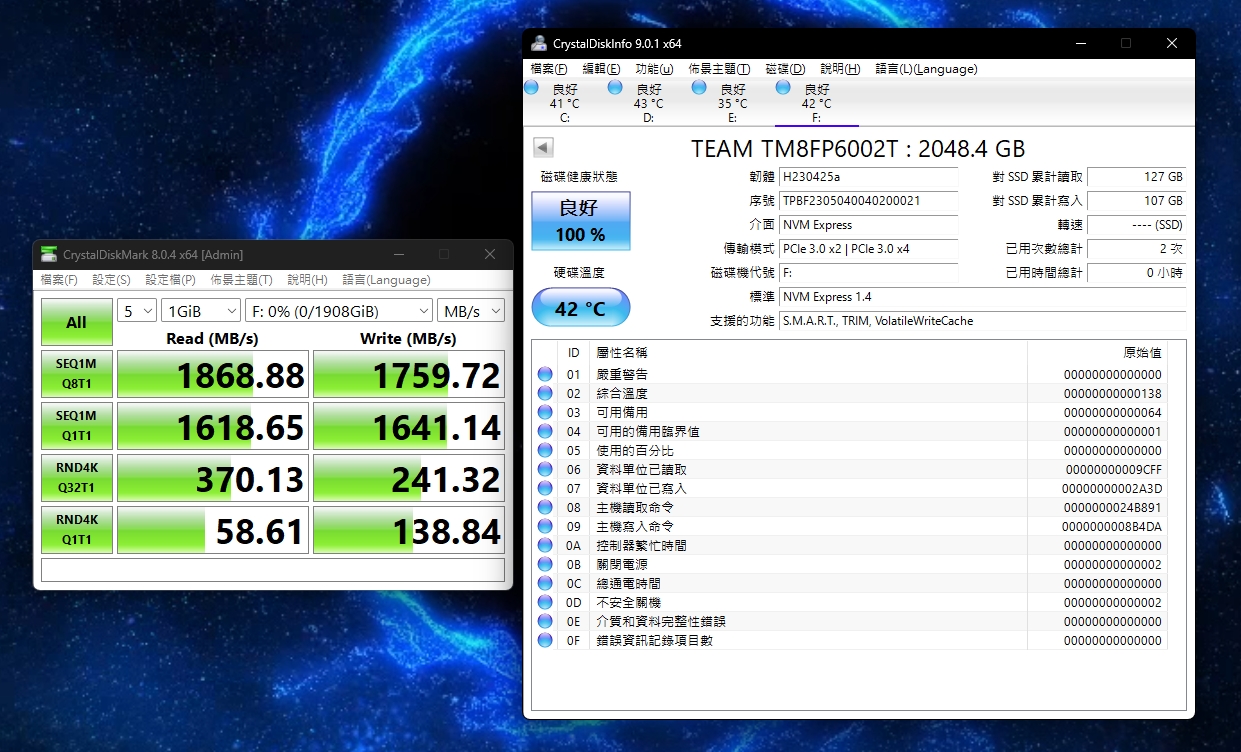Open 檔案(F) menu in CrystalDiskInfo
The width and height of the screenshot is (1241, 752).
click(549, 69)
